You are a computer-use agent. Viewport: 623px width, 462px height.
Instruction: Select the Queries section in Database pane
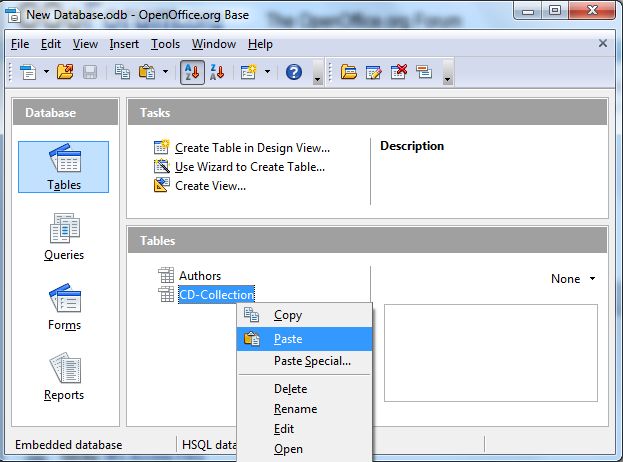[x=64, y=237]
